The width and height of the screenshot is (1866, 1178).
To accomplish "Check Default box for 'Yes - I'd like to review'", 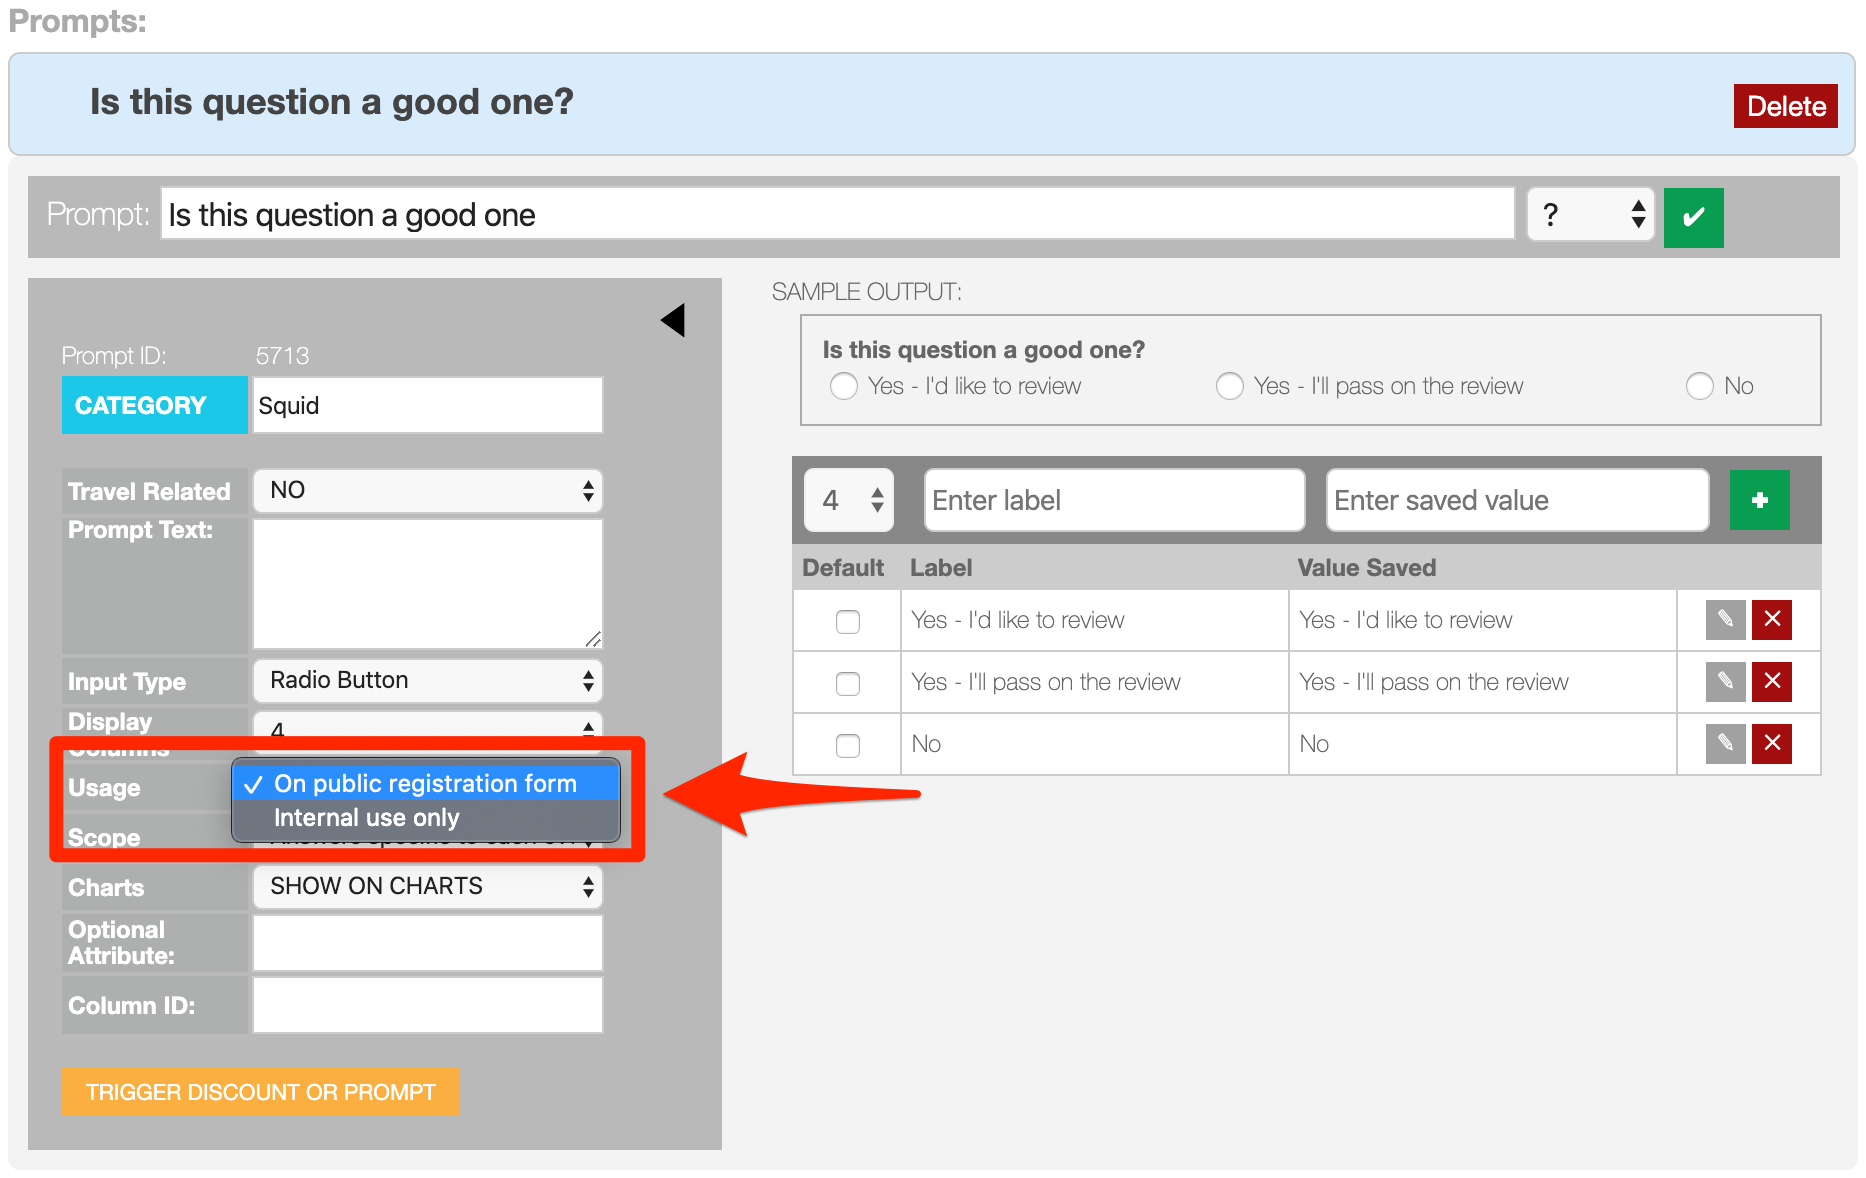I will pyautogui.click(x=847, y=622).
